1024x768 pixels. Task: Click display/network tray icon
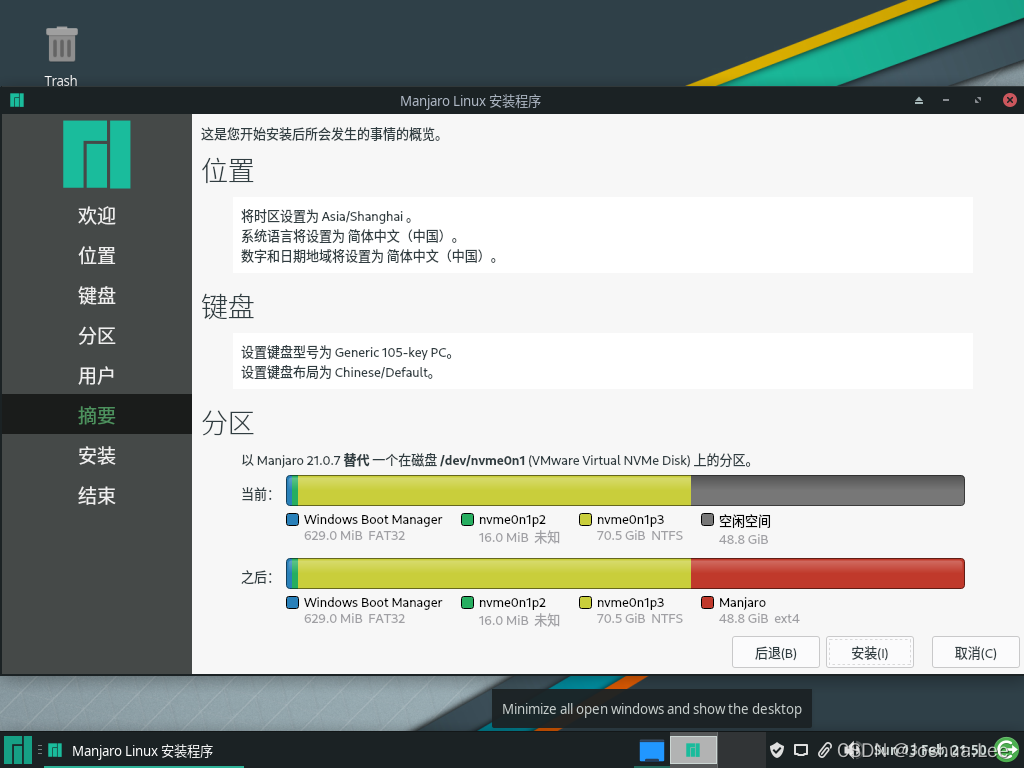click(x=801, y=750)
